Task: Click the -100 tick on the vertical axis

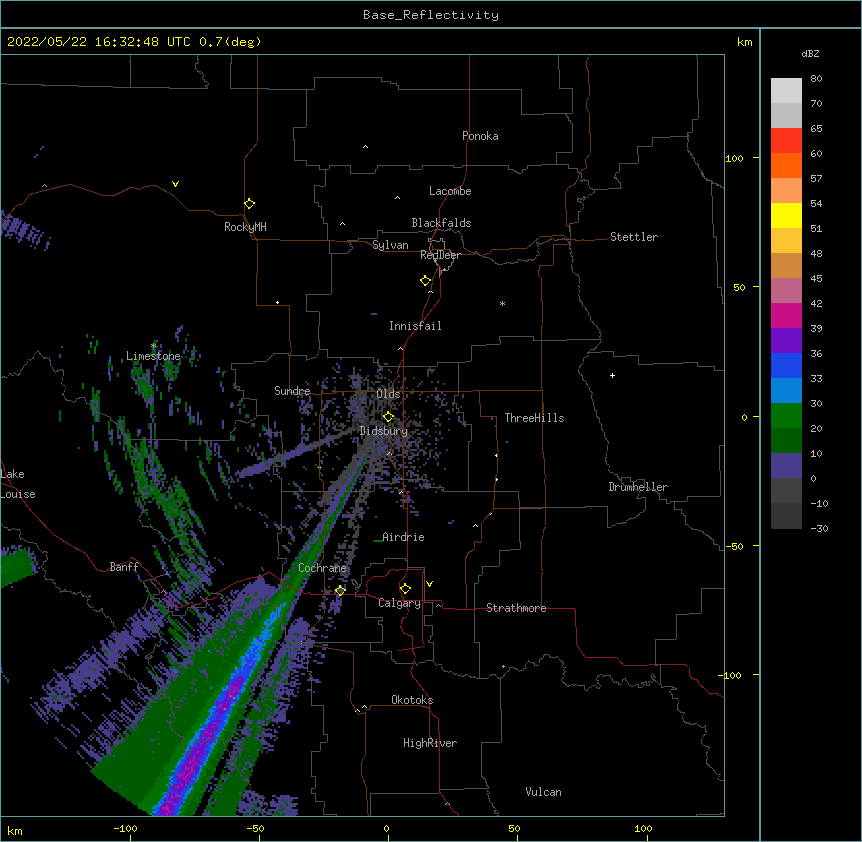Action: pos(732,675)
